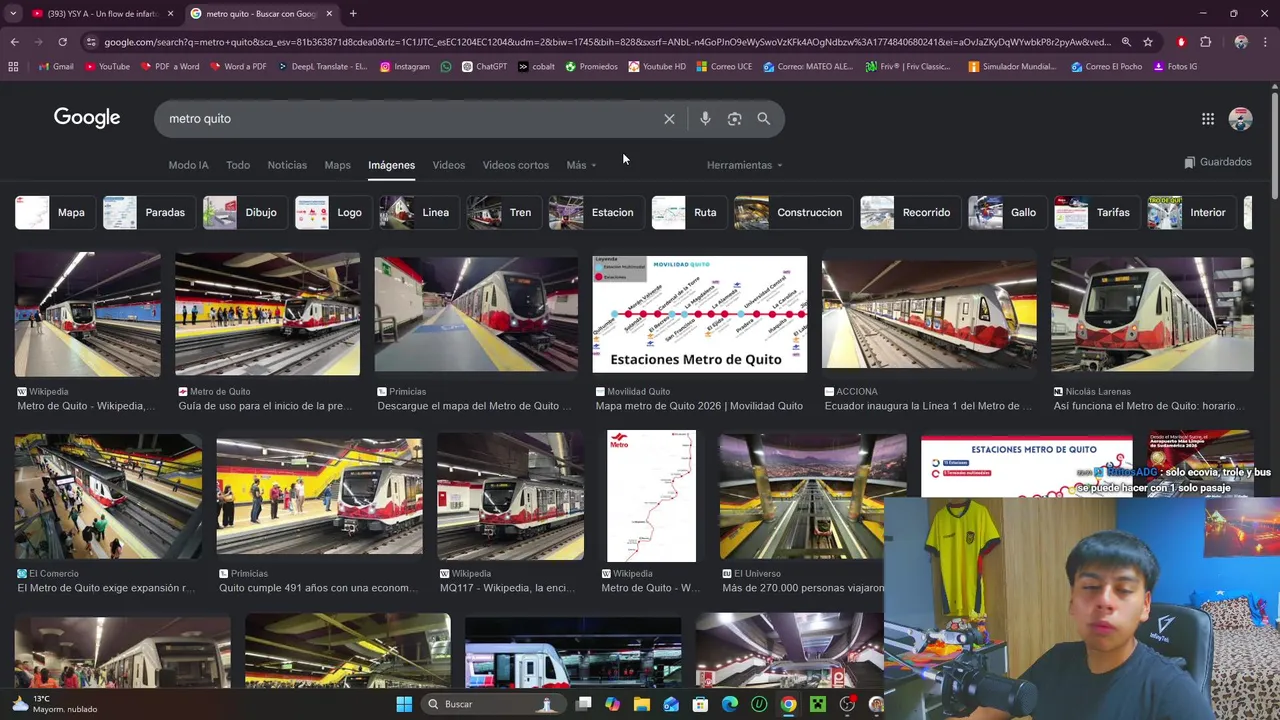
Task: Submit search with the magnifying glass icon
Action: tap(763, 119)
